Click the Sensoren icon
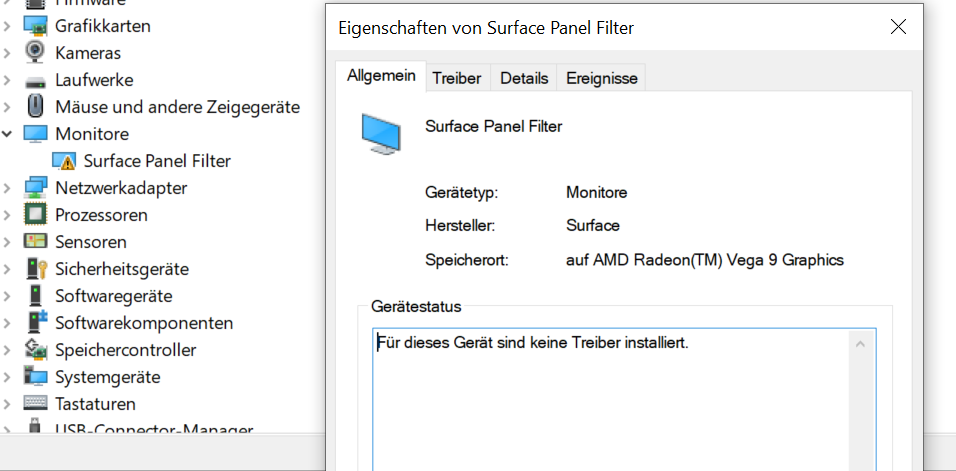 click(35, 241)
